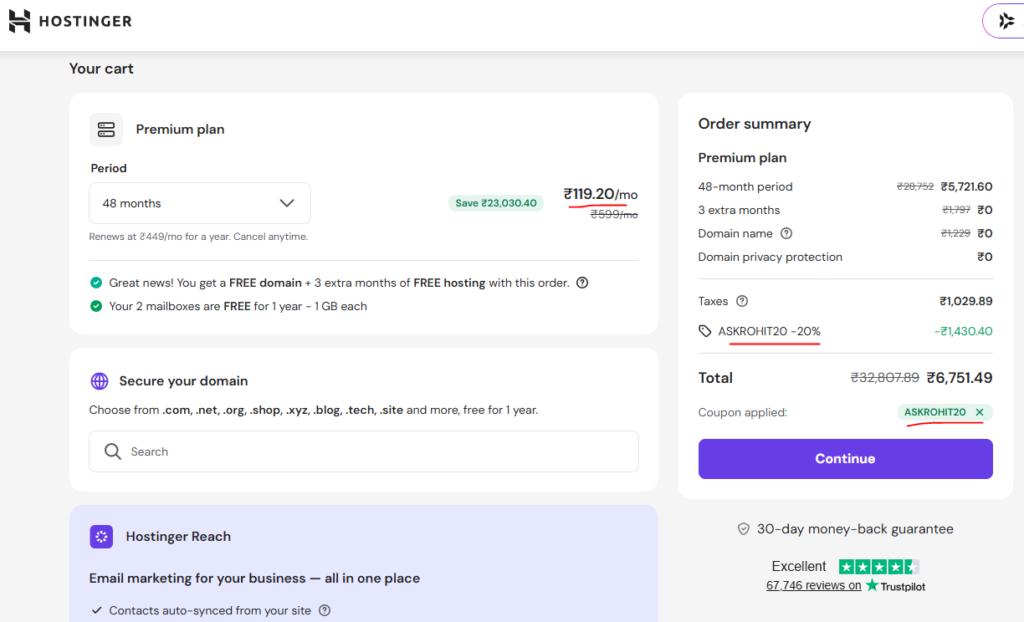Open the 48 months period dropdown
The image size is (1024, 622).
tap(200, 203)
